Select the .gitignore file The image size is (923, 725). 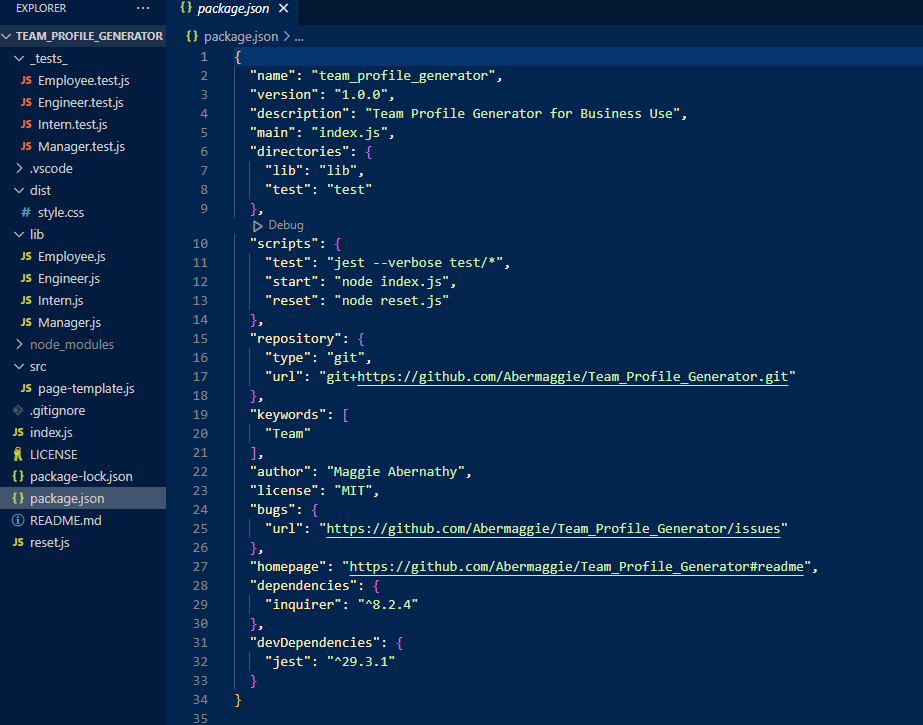click(x=56, y=410)
